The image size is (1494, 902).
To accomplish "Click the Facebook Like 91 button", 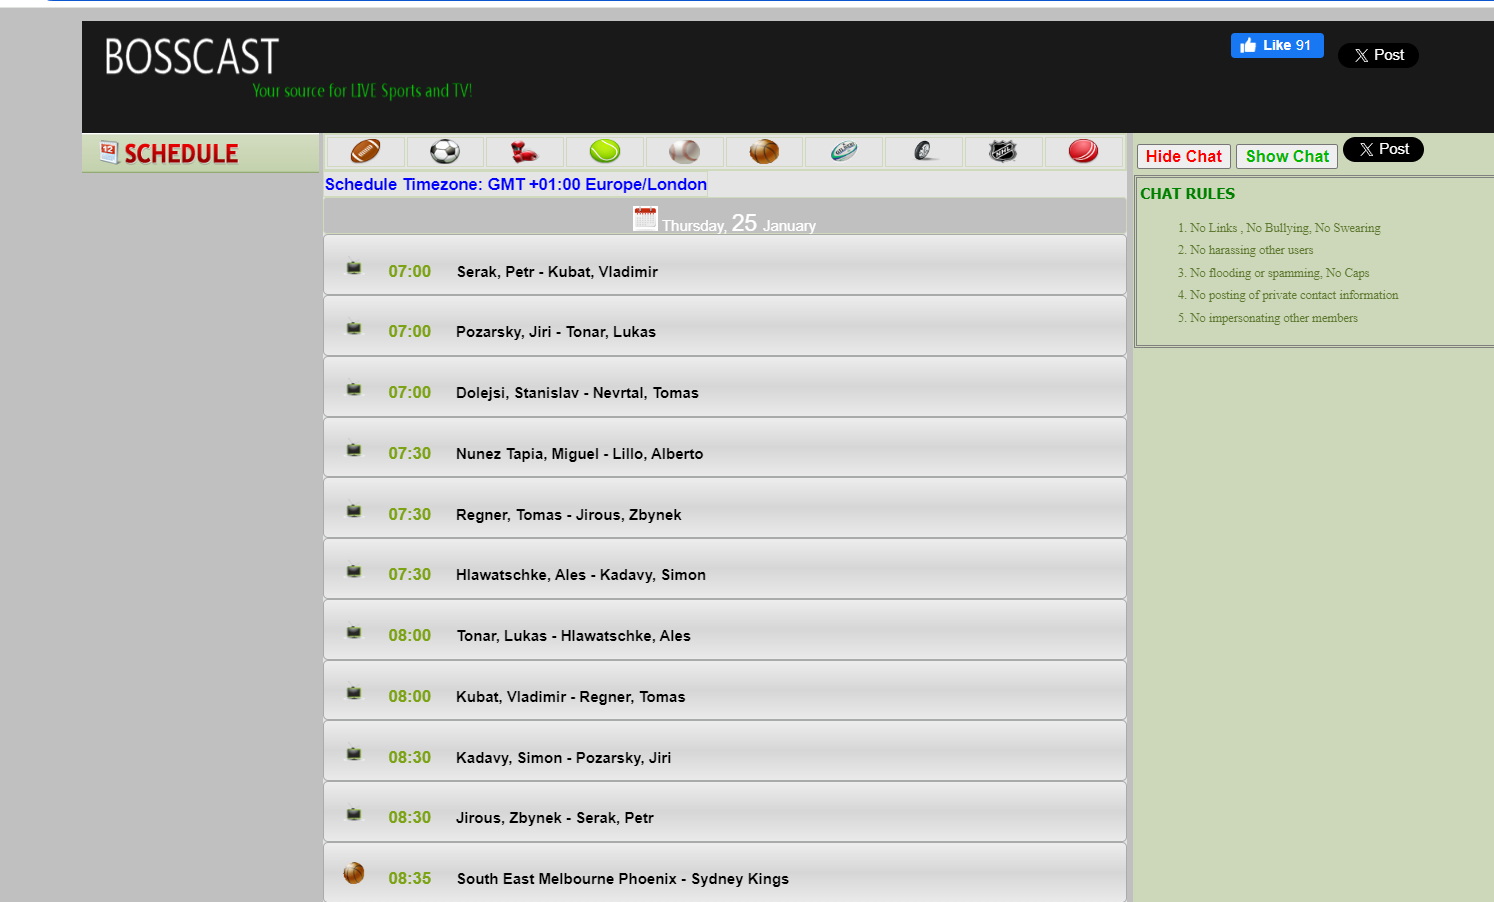I will [1277, 45].
